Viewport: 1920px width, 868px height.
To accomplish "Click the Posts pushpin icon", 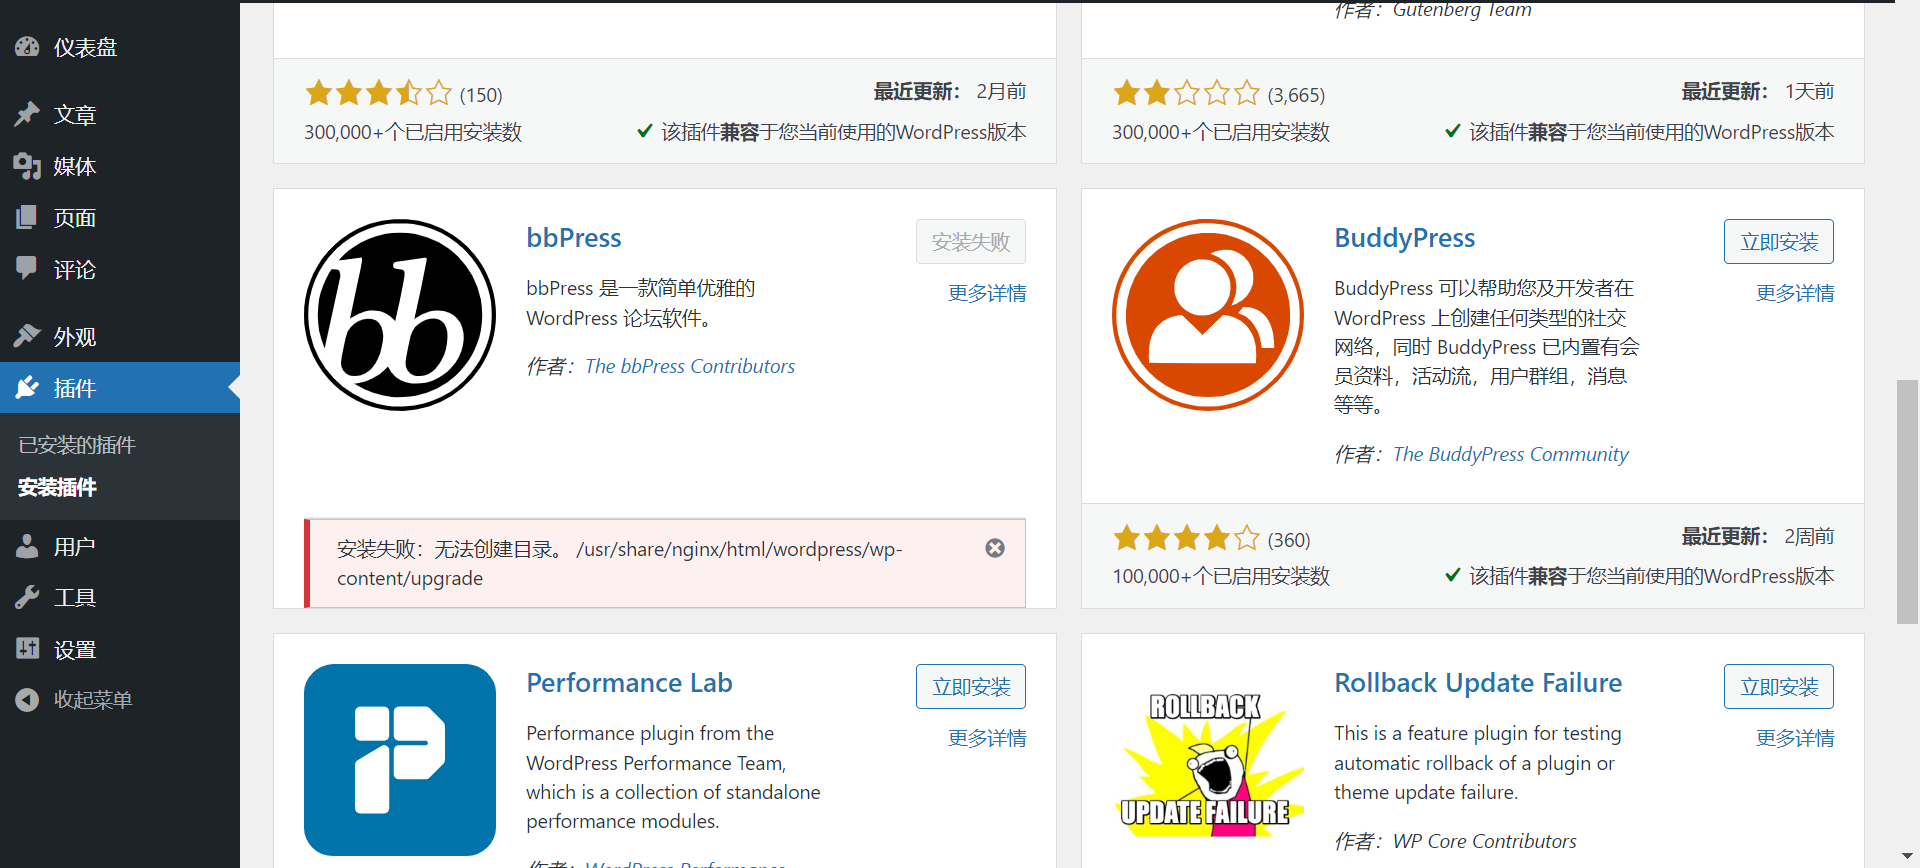I will point(27,114).
